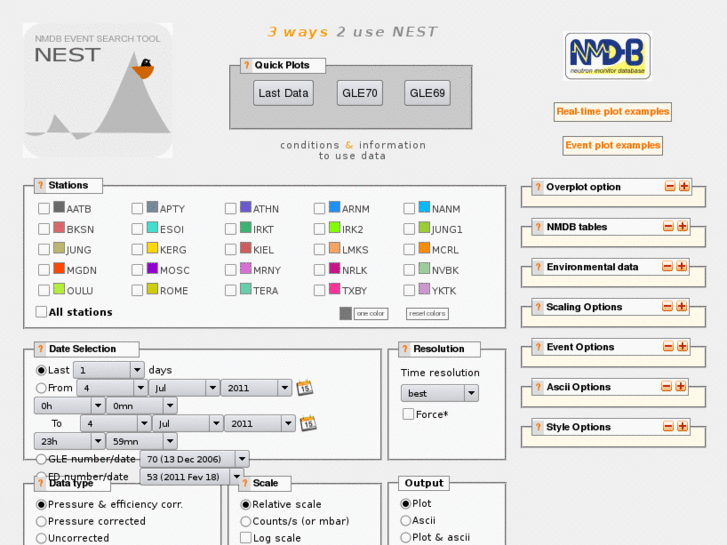Expand Ascii Options with plus icon
727x545 pixels.
click(x=681, y=386)
